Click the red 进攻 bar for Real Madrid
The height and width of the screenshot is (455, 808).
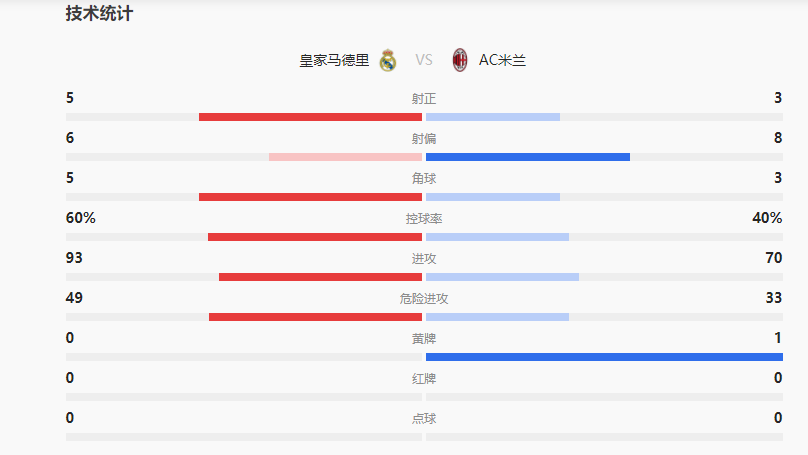[320, 277]
